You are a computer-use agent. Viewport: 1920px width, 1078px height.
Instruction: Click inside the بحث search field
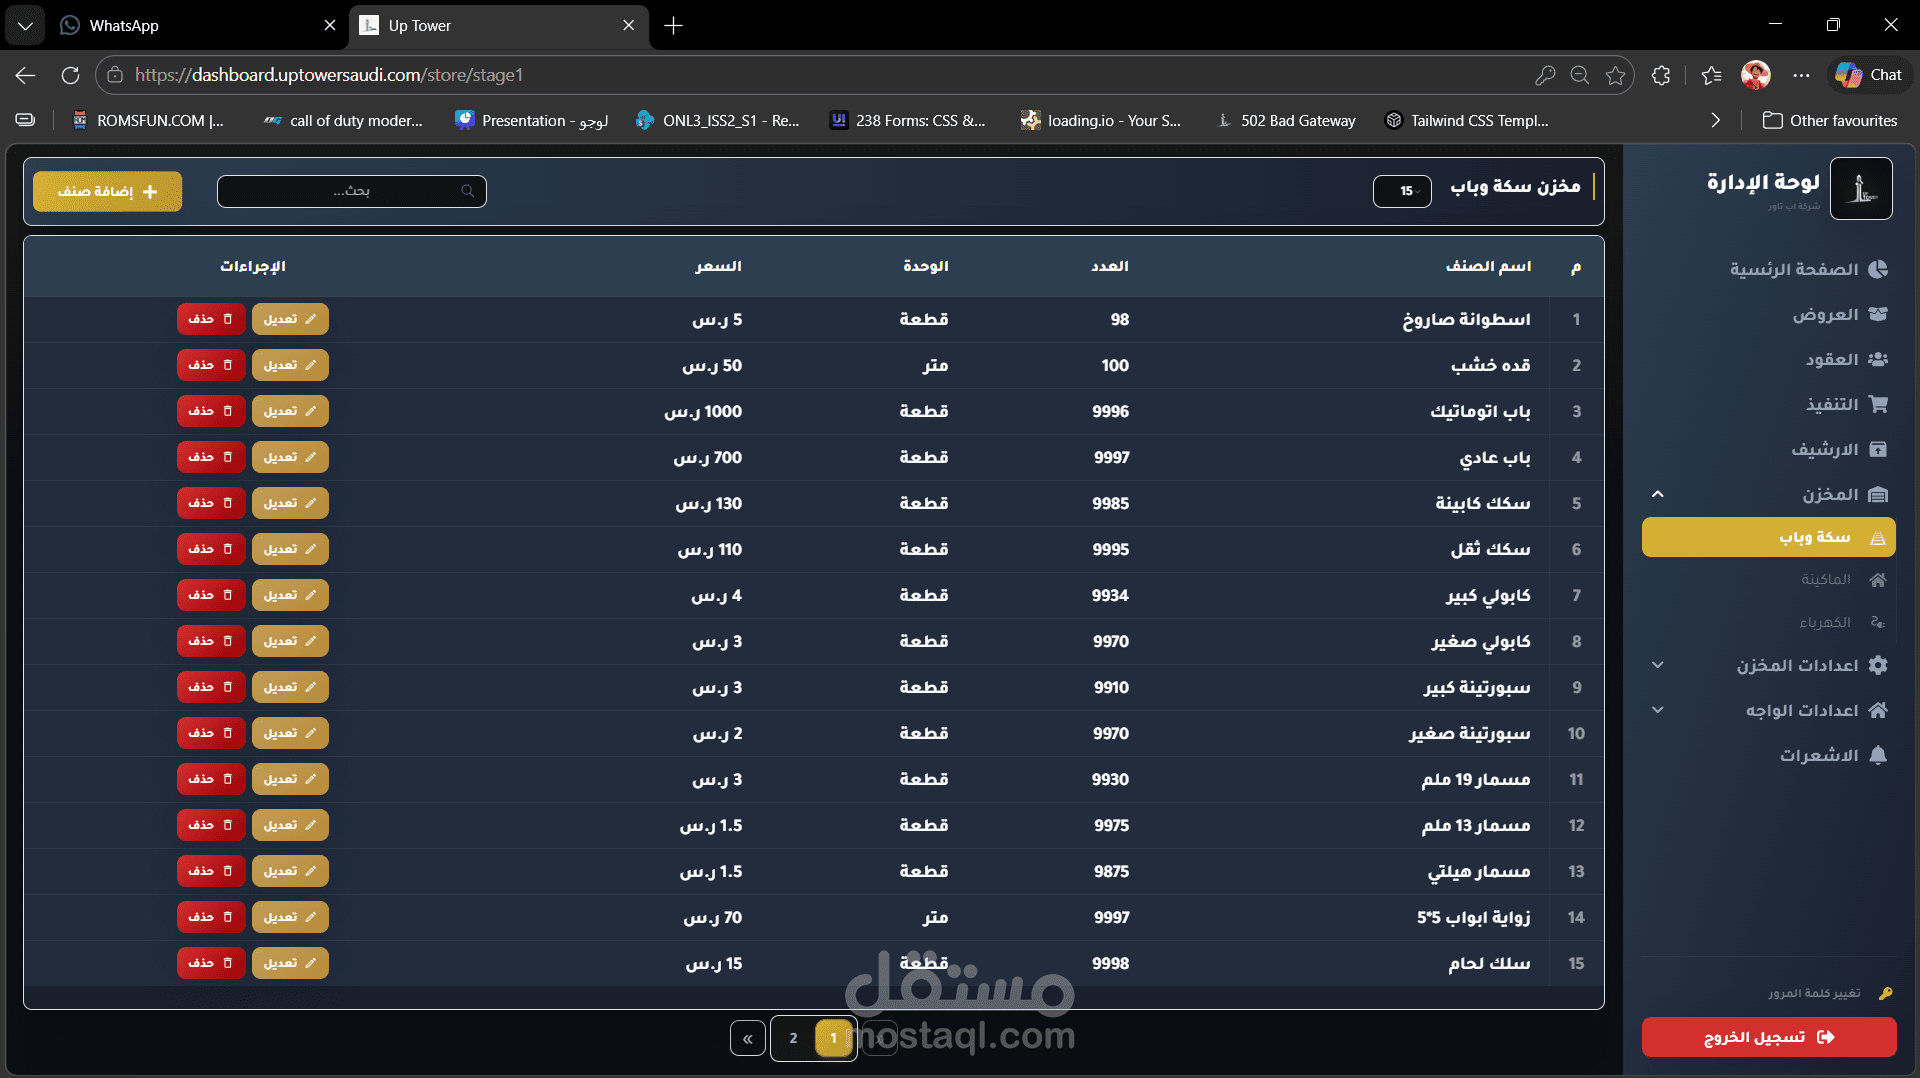click(352, 191)
